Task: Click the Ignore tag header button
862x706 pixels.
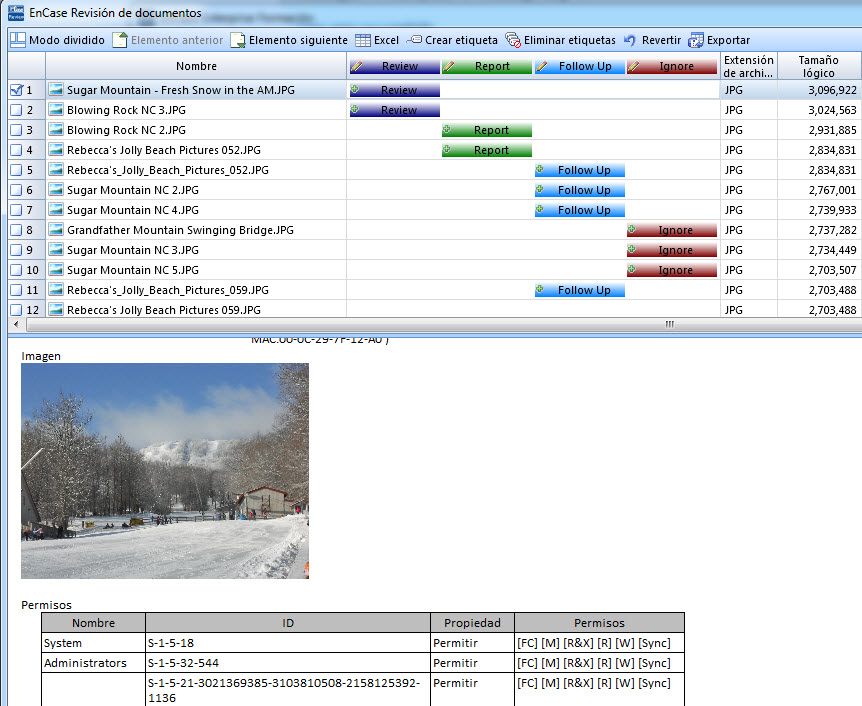Action: [x=672, y=67]
